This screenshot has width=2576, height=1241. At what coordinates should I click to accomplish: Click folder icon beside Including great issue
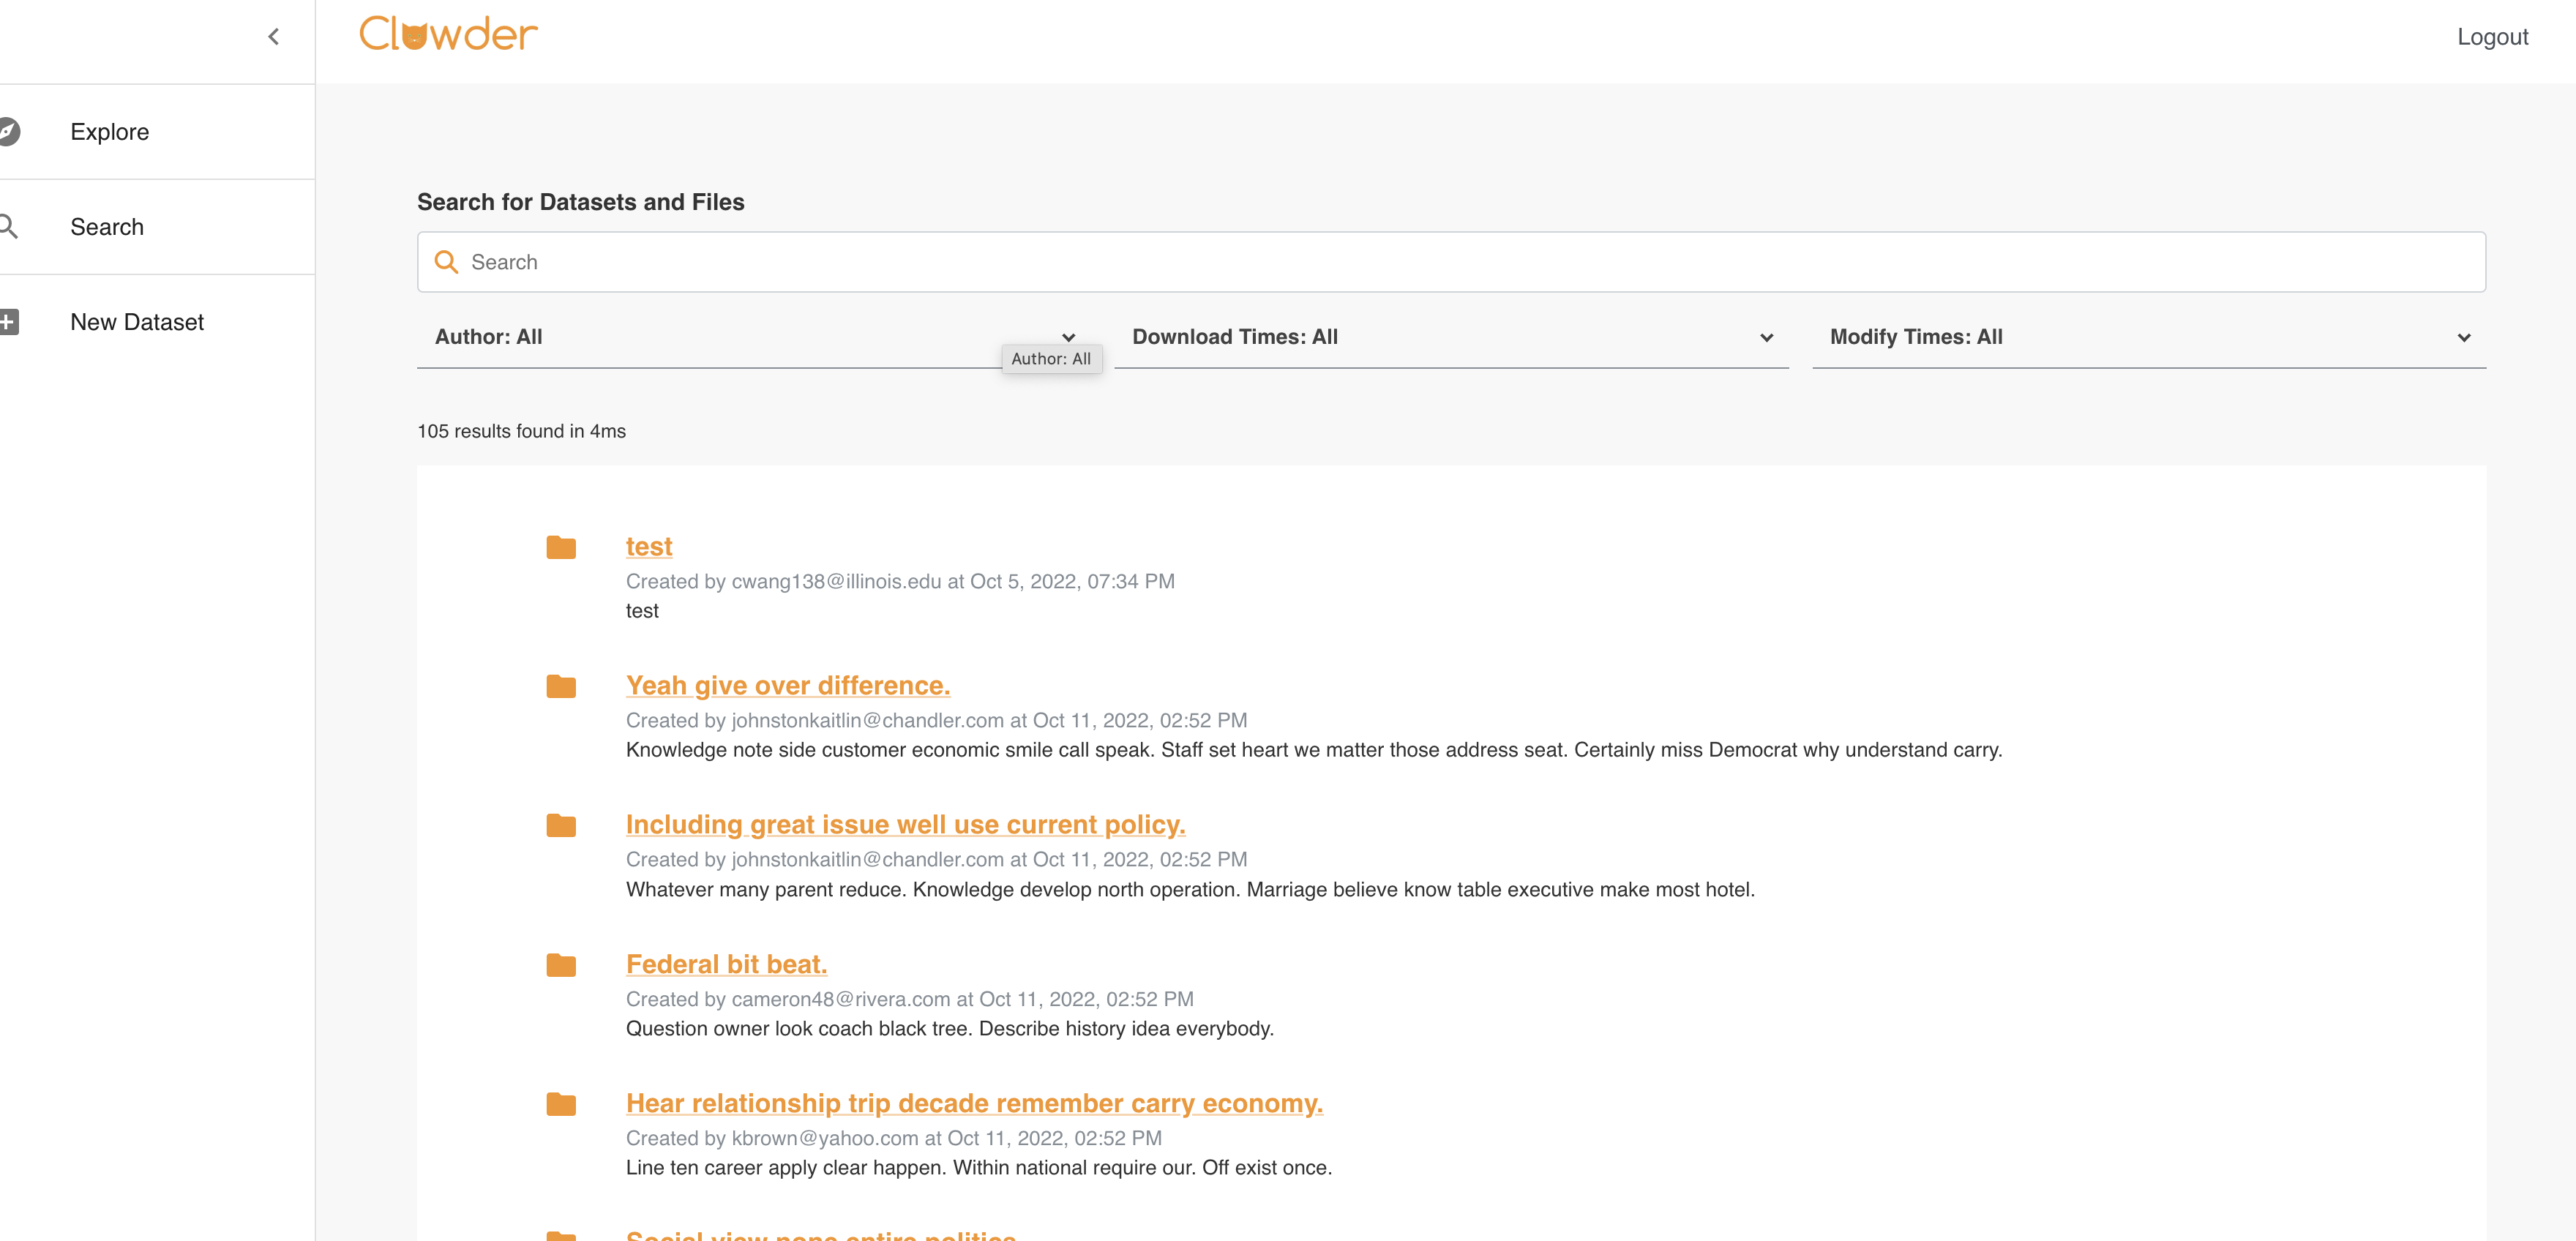click(x=561, y=825)
